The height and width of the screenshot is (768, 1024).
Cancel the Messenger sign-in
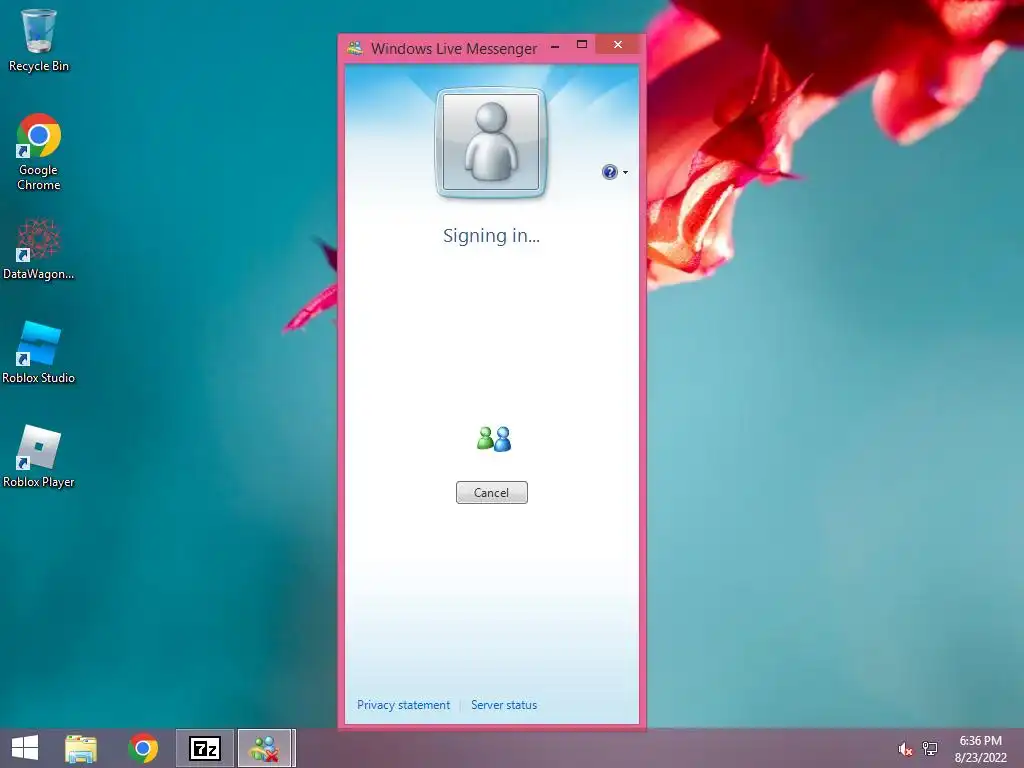[491, 492]
